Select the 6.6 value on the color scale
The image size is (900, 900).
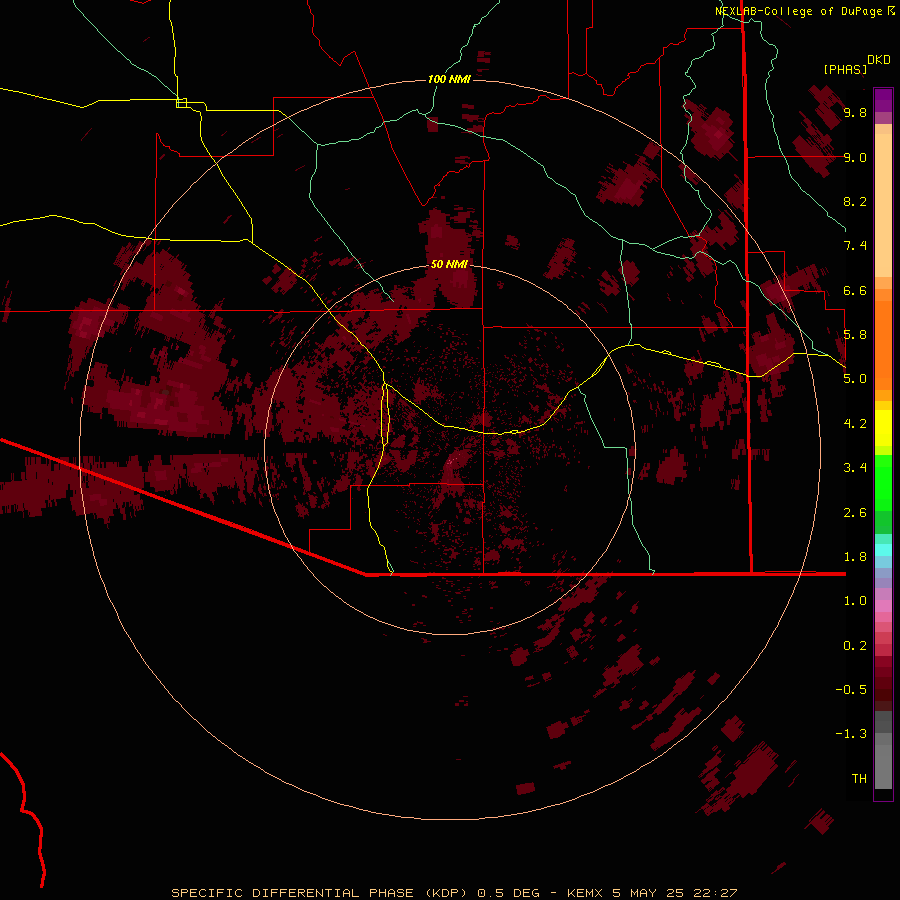(x=855, y=290)
